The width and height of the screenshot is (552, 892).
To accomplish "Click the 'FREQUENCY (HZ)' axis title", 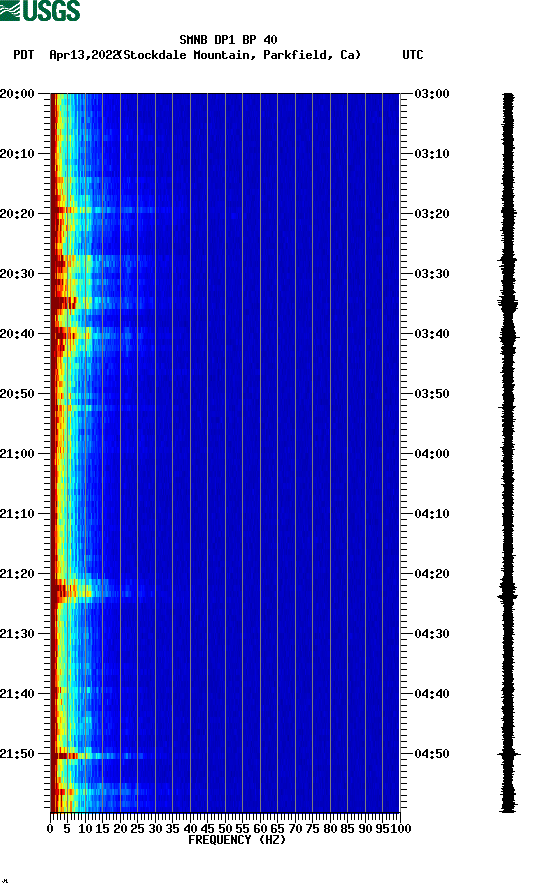I will point(237,840).
